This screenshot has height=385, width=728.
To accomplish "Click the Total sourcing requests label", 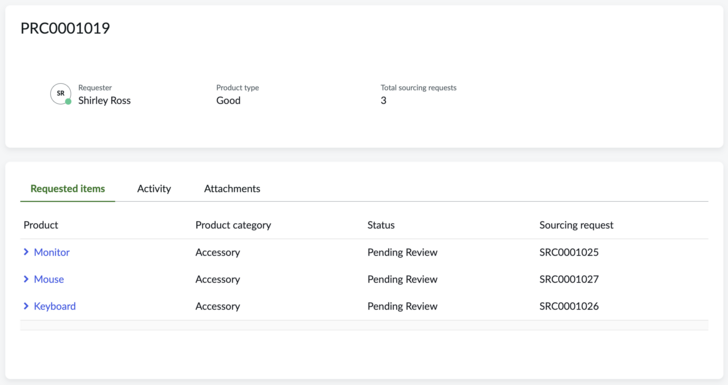I will tap(419, 87).
